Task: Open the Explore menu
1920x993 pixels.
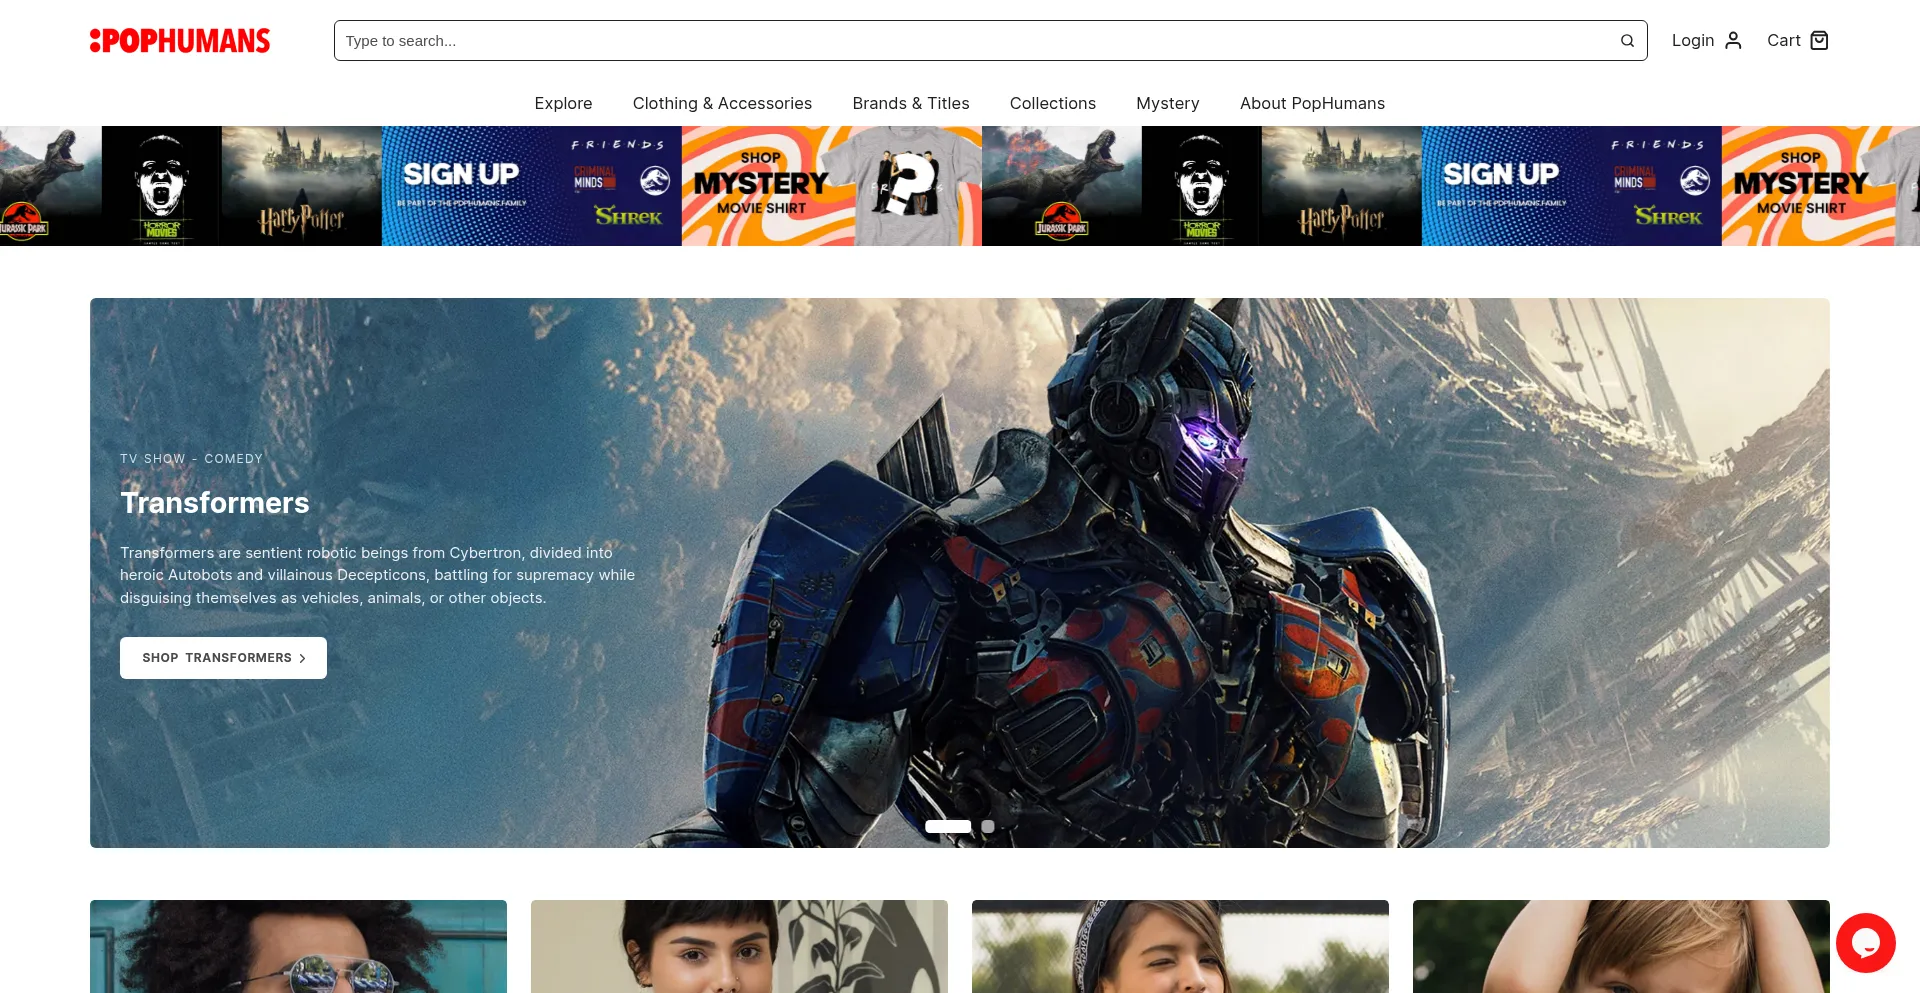Action: click(x=563, y=103)
